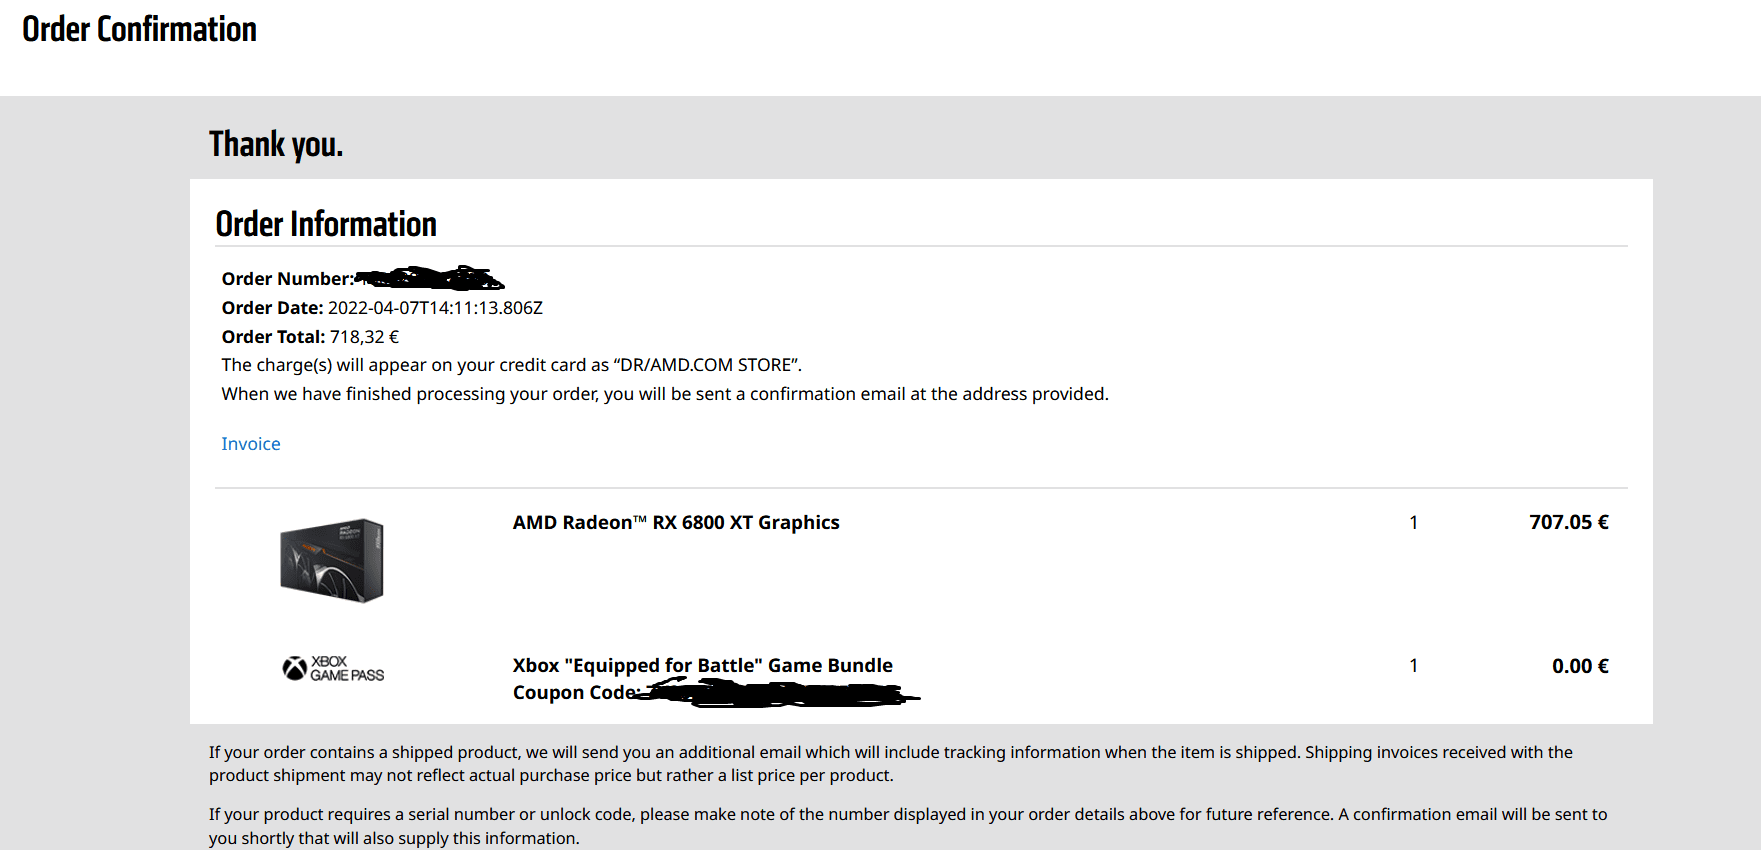
Task: Click the Order Total amount 718,32 €
Action: pyautogui.click(x=364, y=337)
